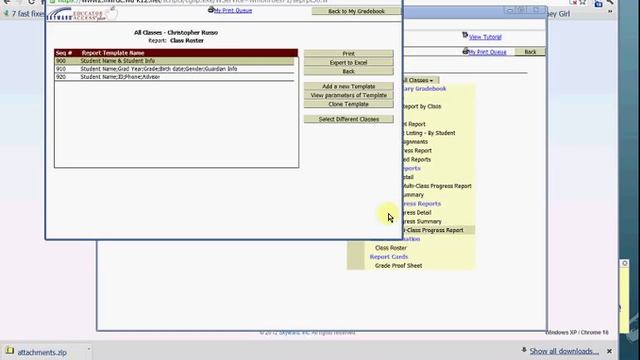Viewport: 640px width, 360px height.
Task: Select template row 910 with Guardian Info
Action: (x=174, y=69)
